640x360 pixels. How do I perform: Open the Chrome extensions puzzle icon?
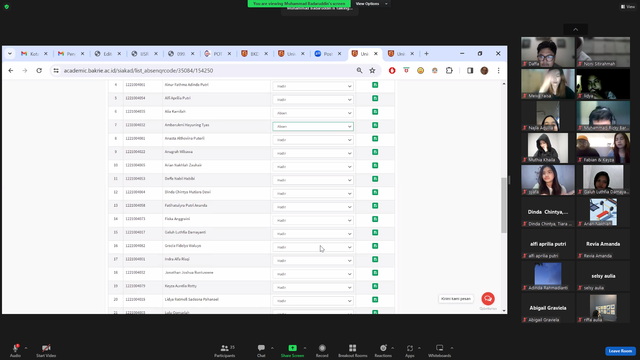coord(449,71)
